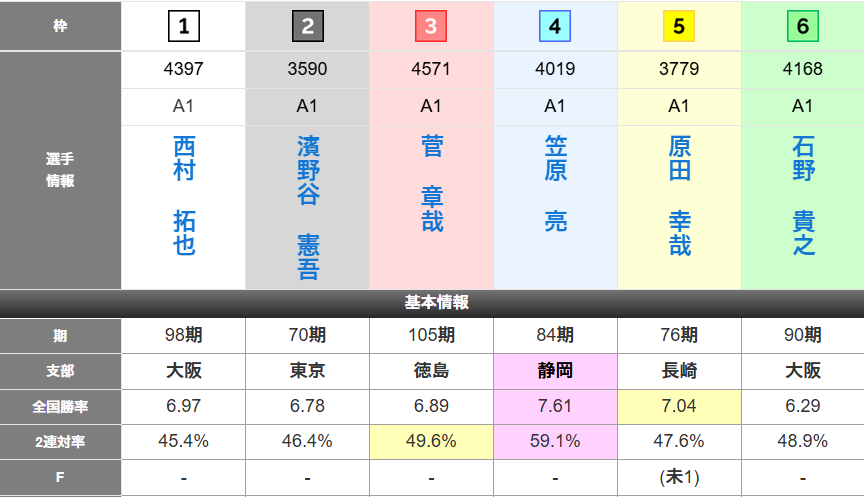Open racer 西村拓也 profile link

click(184, 196)
